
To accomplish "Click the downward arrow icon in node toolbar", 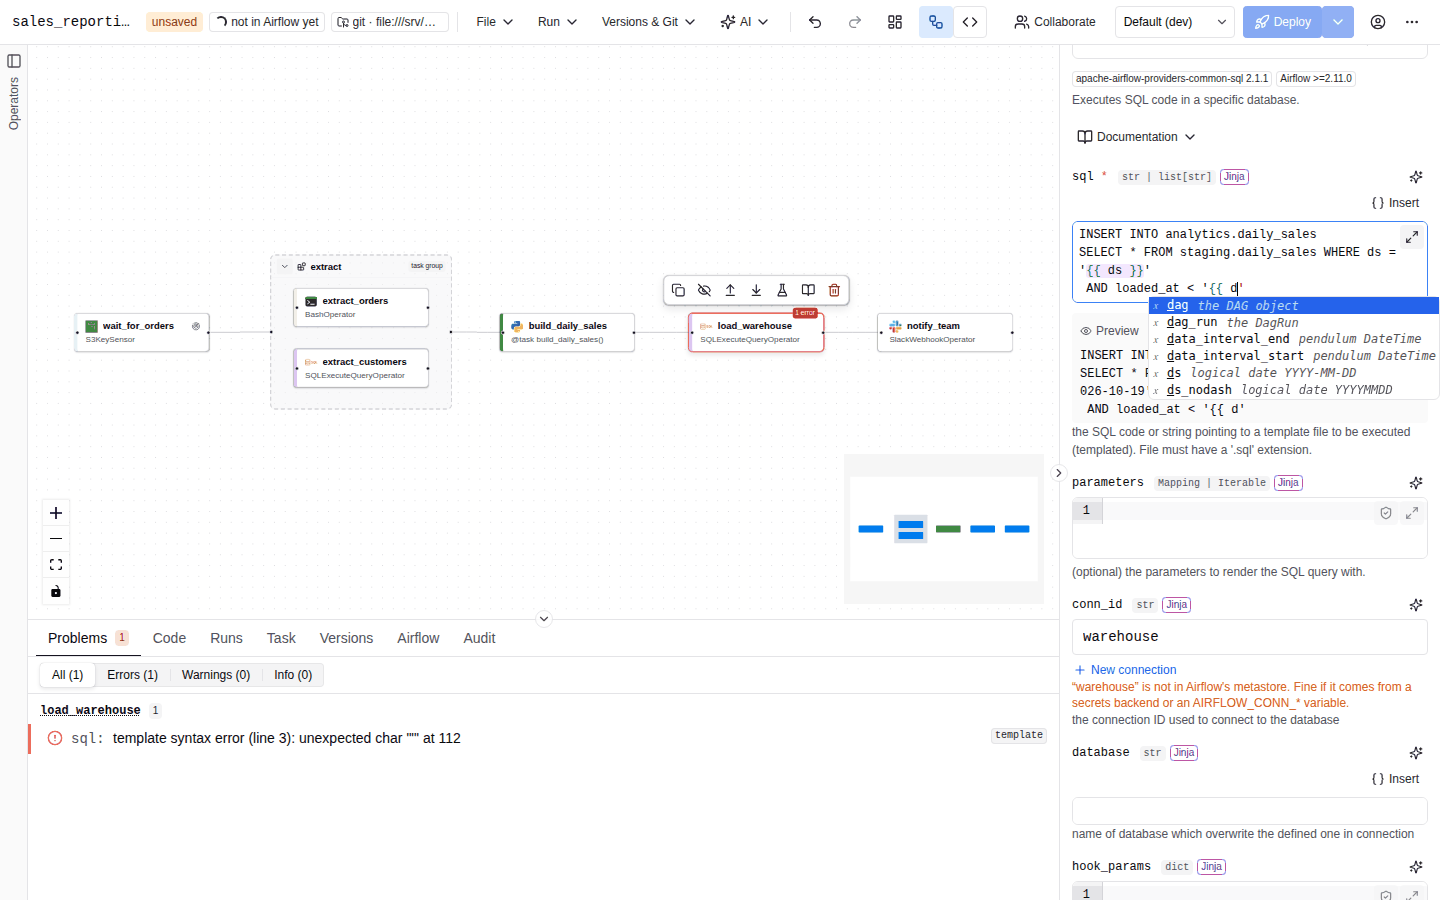I will 756,290.
